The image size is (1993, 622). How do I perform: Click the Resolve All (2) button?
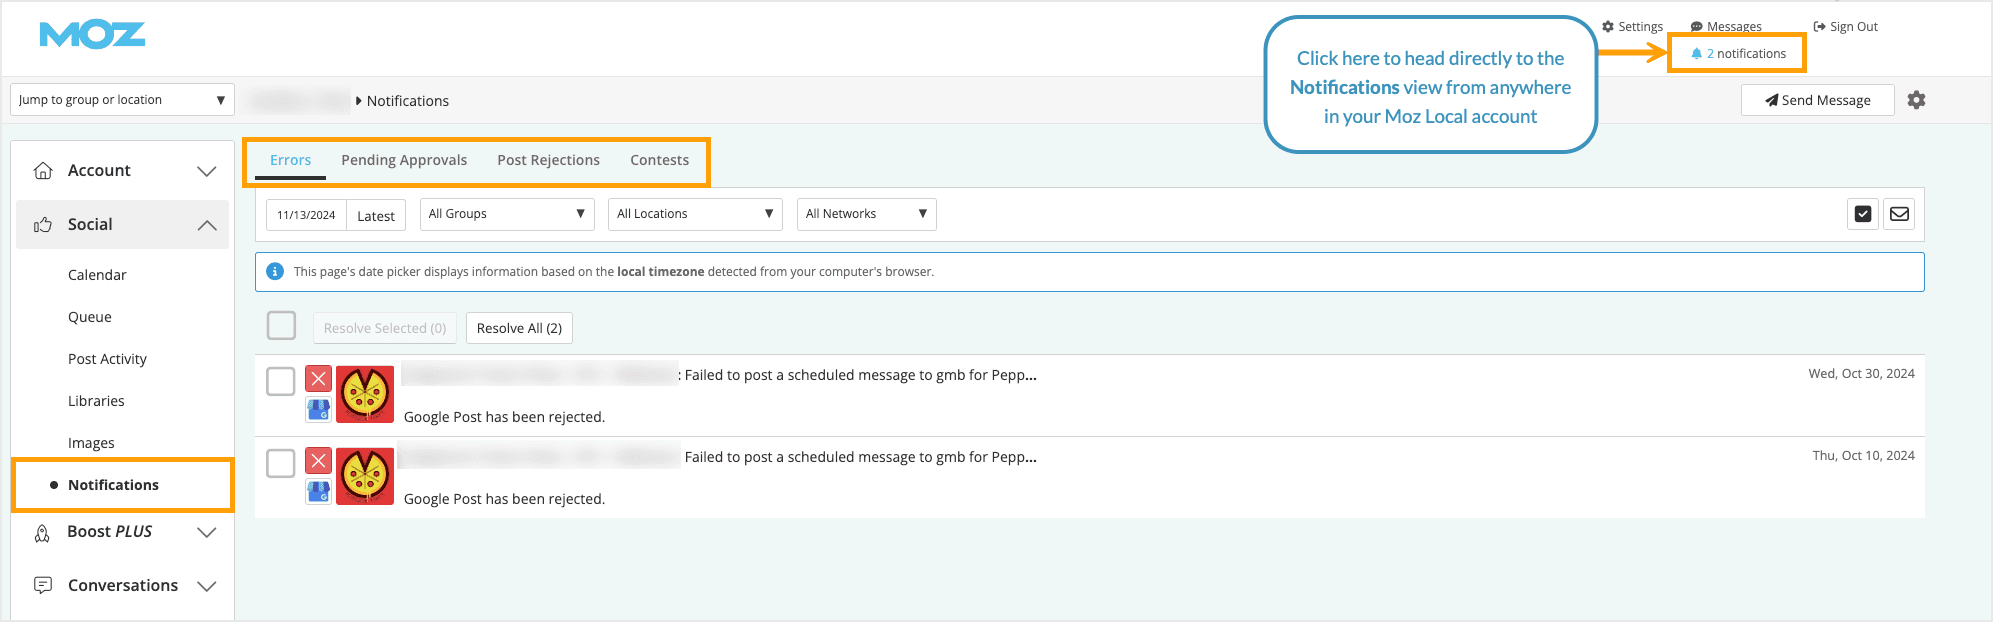519,328
